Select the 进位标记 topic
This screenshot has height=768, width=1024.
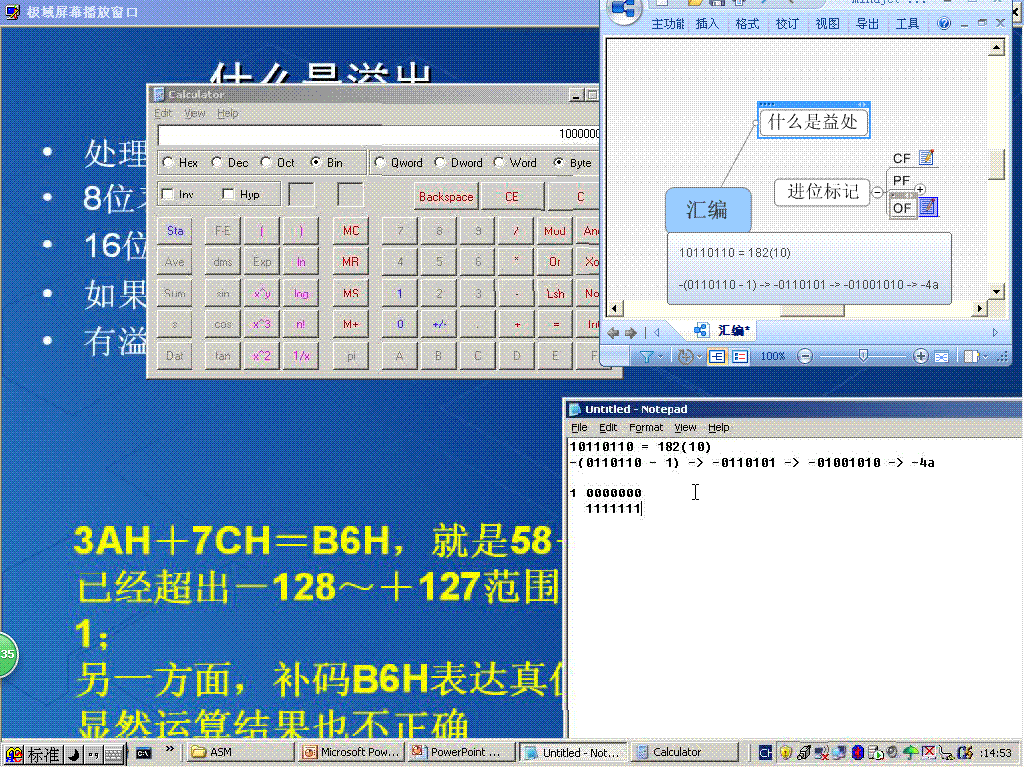(822, 191)
